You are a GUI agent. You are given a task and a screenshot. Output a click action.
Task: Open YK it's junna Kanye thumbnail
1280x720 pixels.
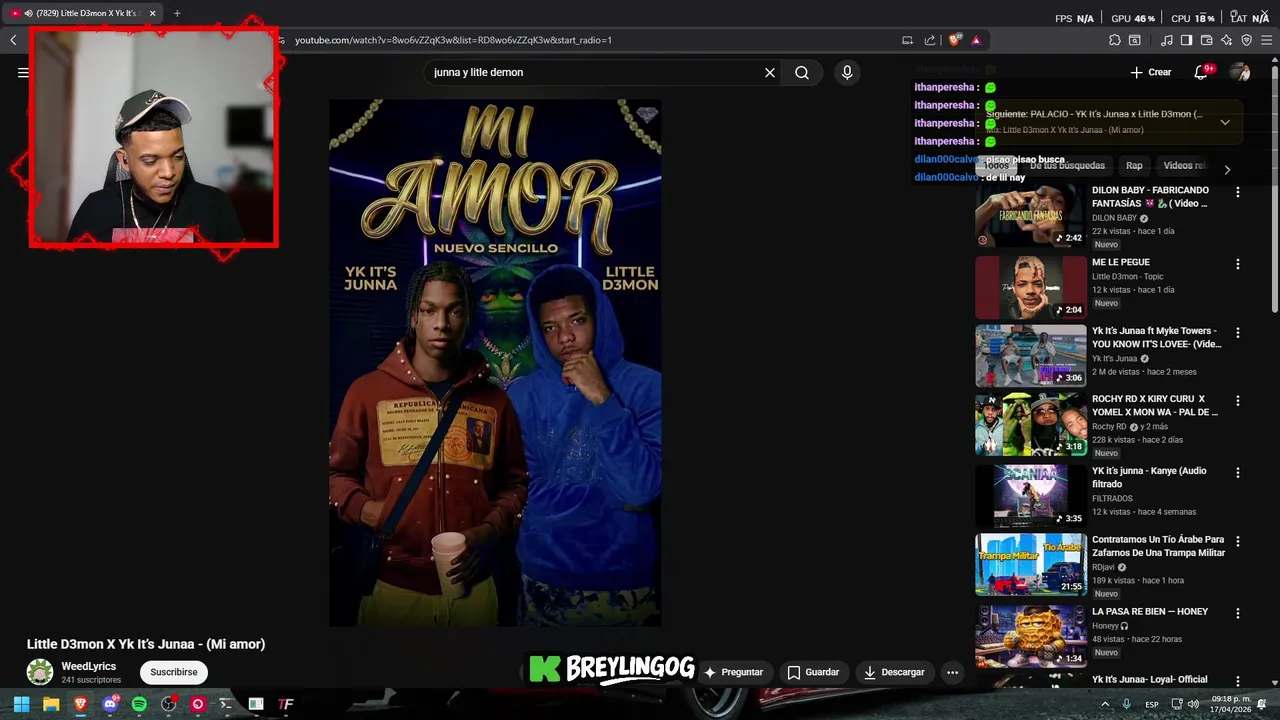click(1030, 495)
